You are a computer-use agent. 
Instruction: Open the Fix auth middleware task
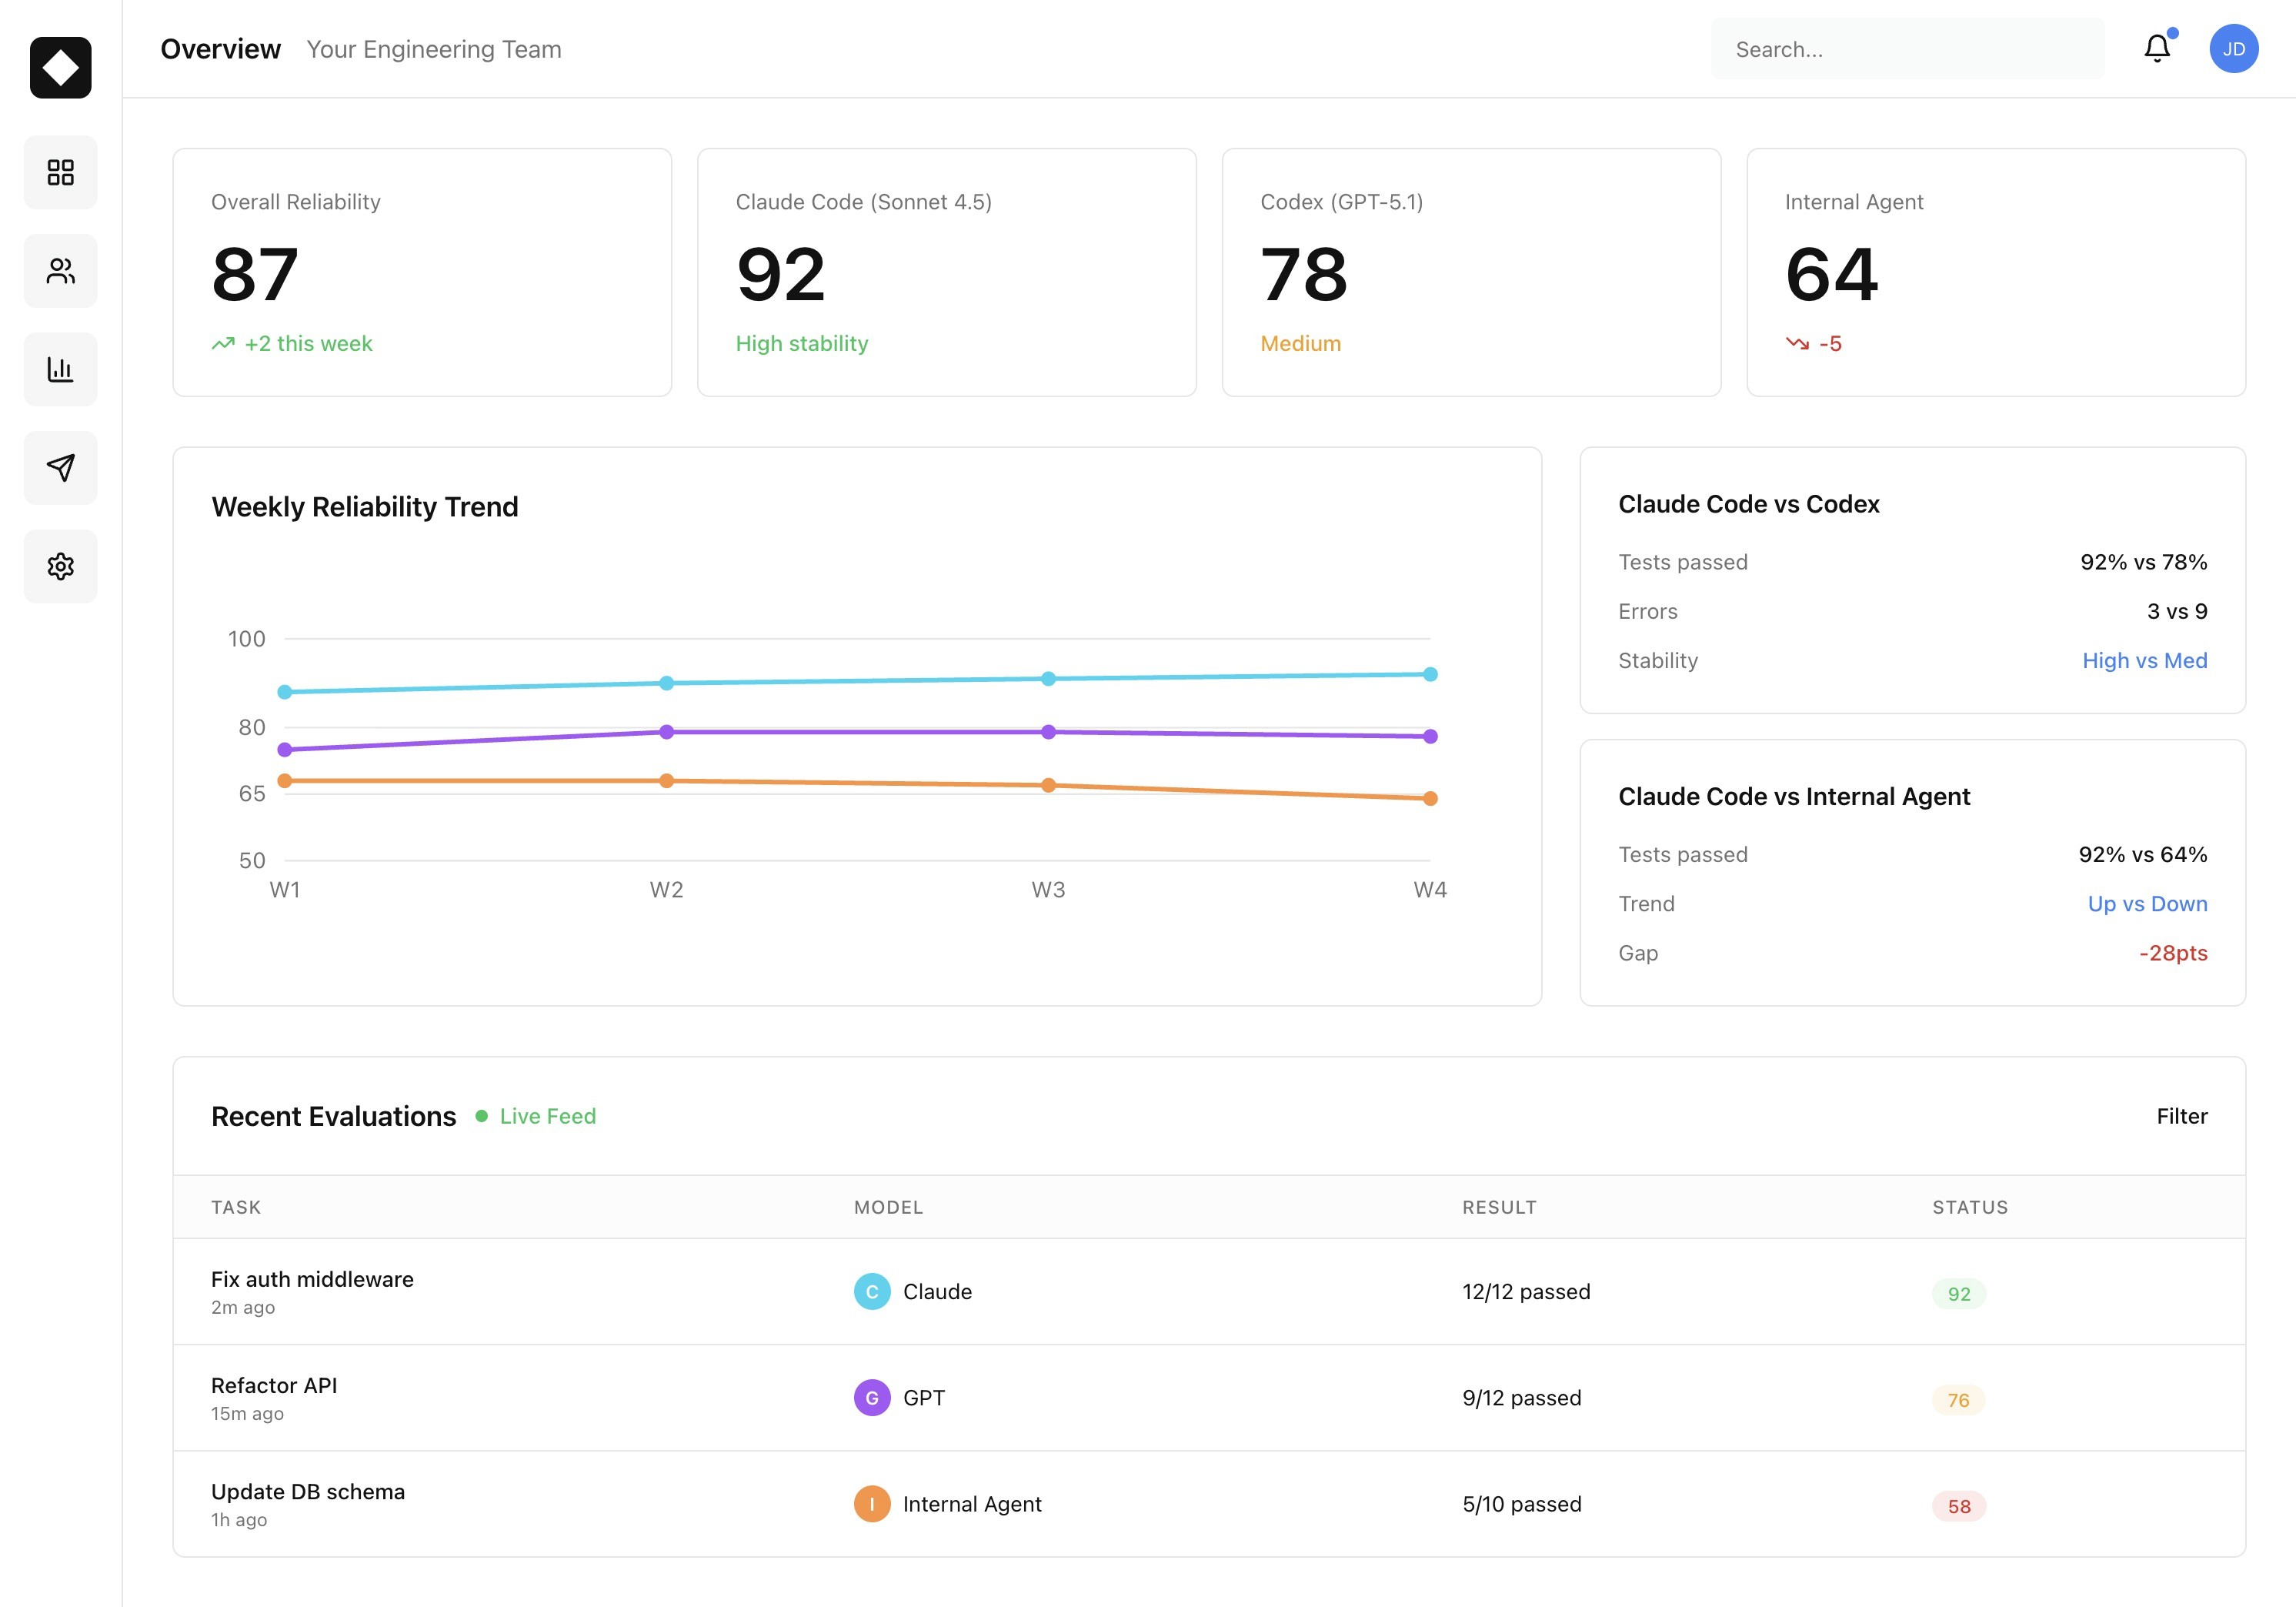312,1280
